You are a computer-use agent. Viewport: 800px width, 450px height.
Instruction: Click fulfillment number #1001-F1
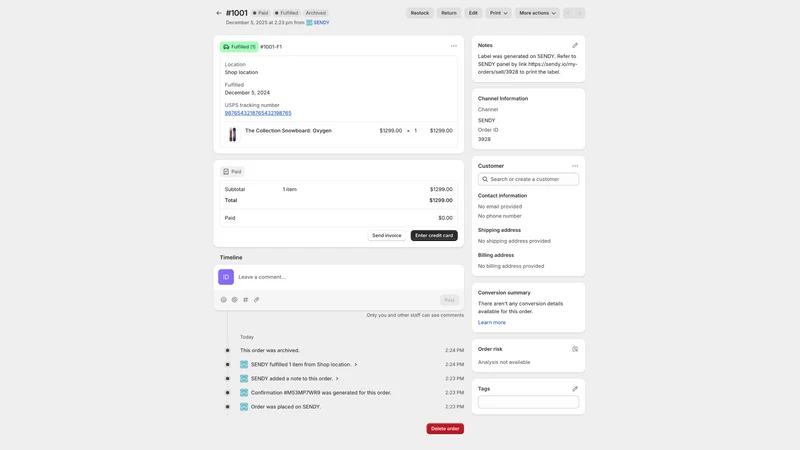pyautogui.click(x=271, y=47)
